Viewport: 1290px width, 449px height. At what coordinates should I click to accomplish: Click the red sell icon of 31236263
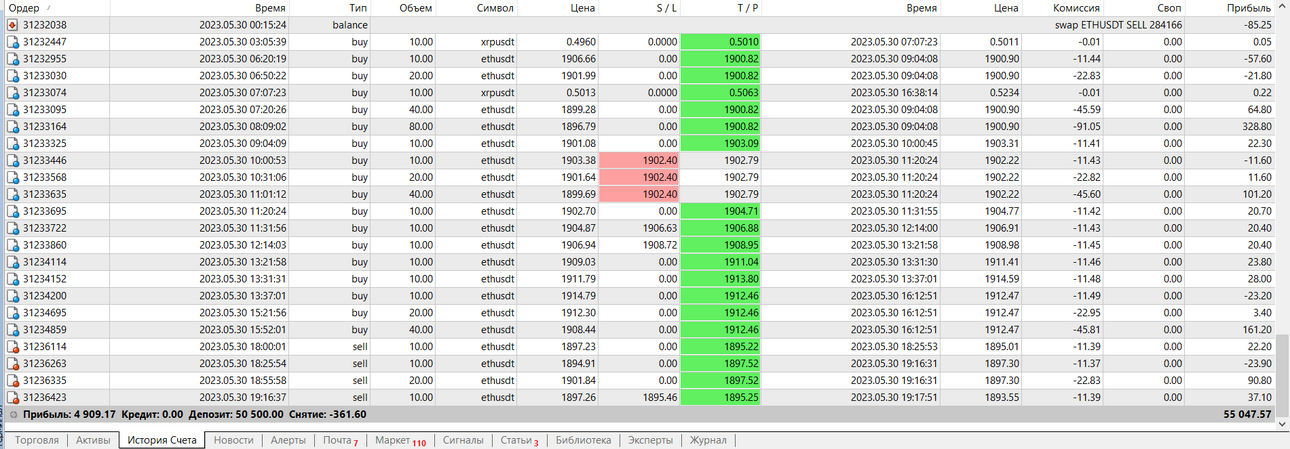click(12, 363)
